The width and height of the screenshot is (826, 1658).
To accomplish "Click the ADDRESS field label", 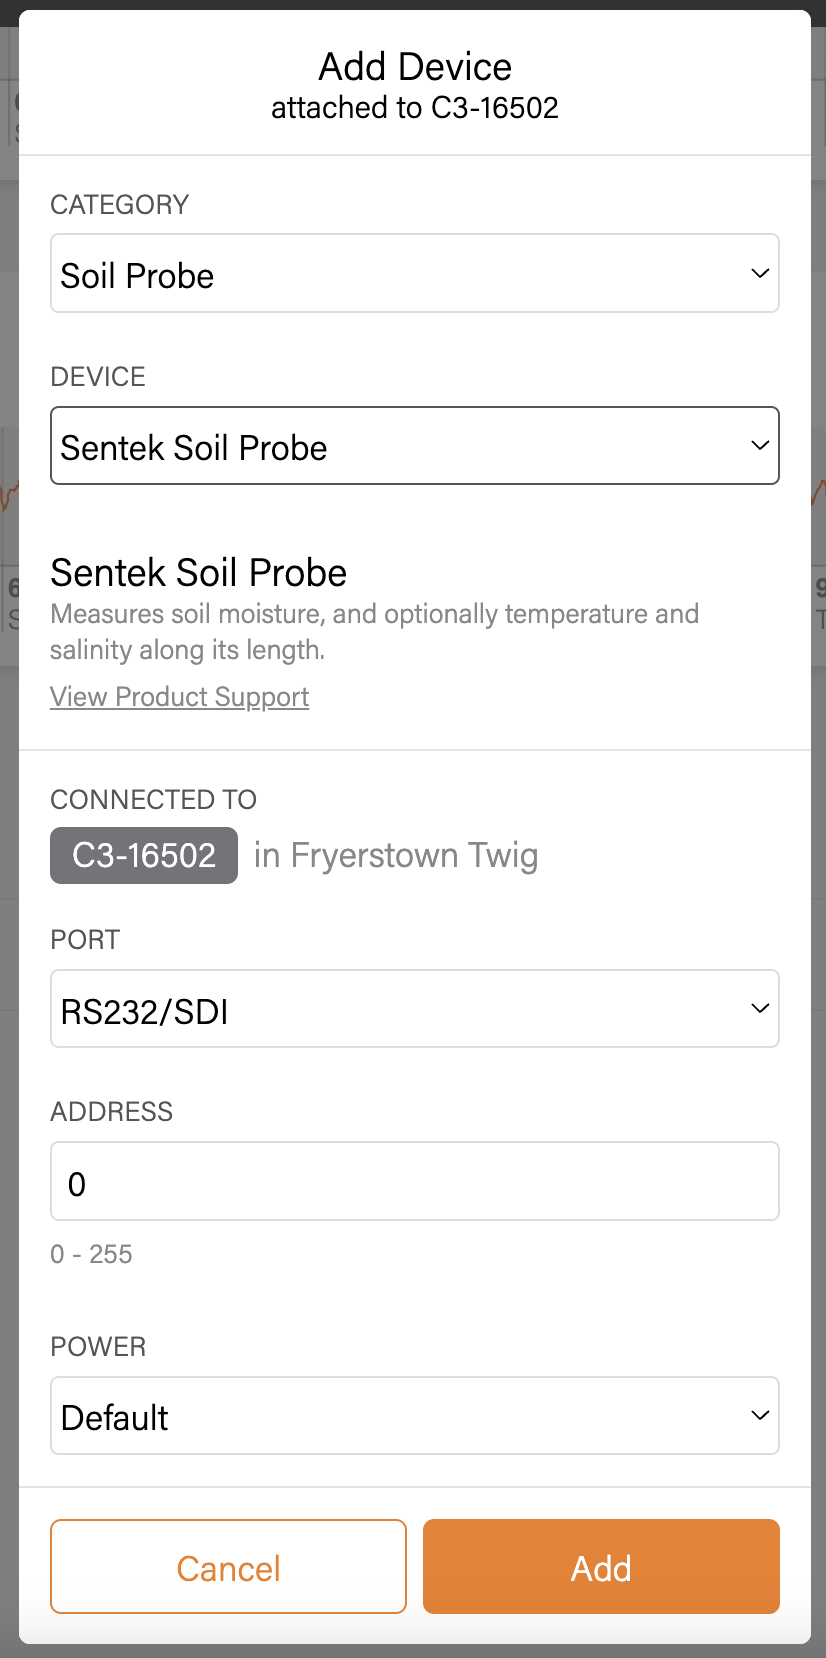I will coord(112,1112).
